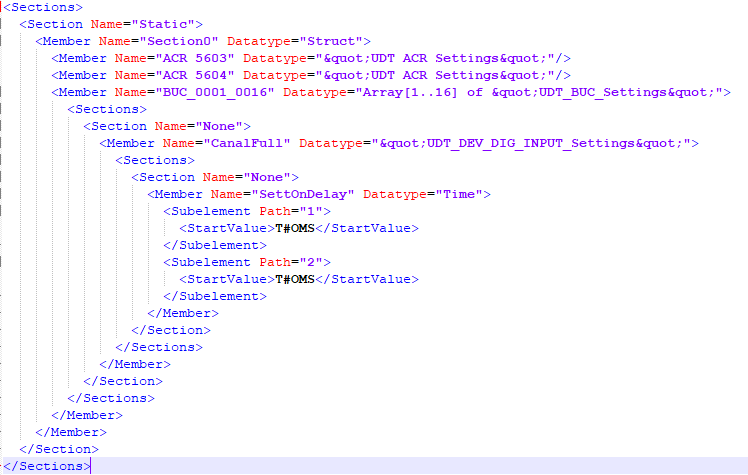
Task: Click the Datatype value on the ACR 5604 line
Action: point(435,75)
